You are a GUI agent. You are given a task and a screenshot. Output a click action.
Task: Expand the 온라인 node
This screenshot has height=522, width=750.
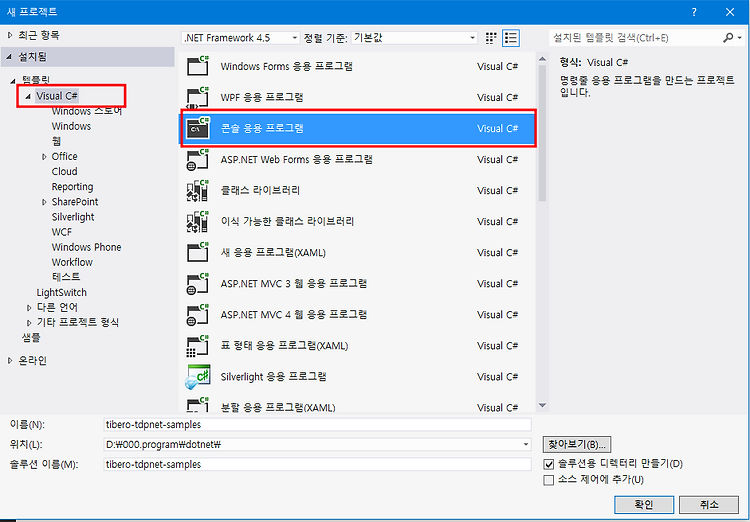(10, 361)
